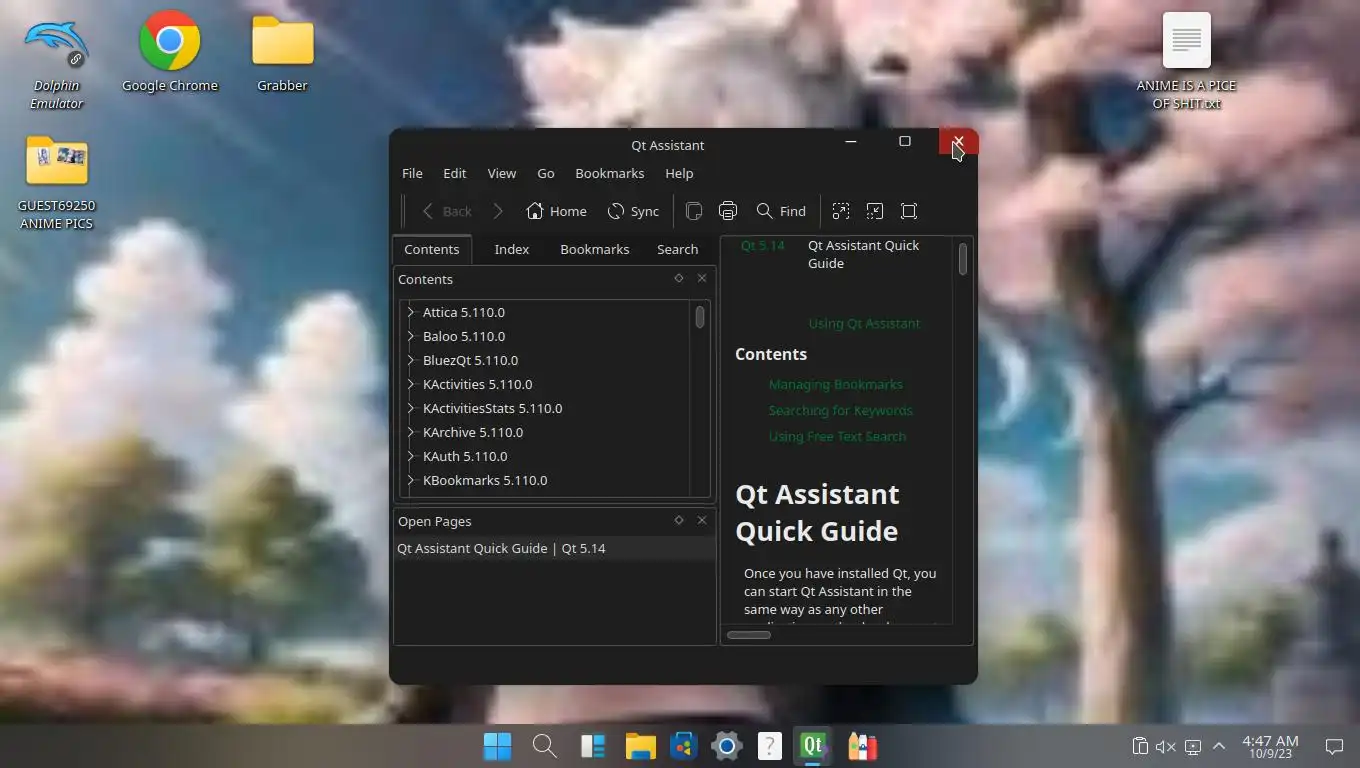Follow the Searching for Keywords link
1360x768 pixels.
(x=841, y=410)
